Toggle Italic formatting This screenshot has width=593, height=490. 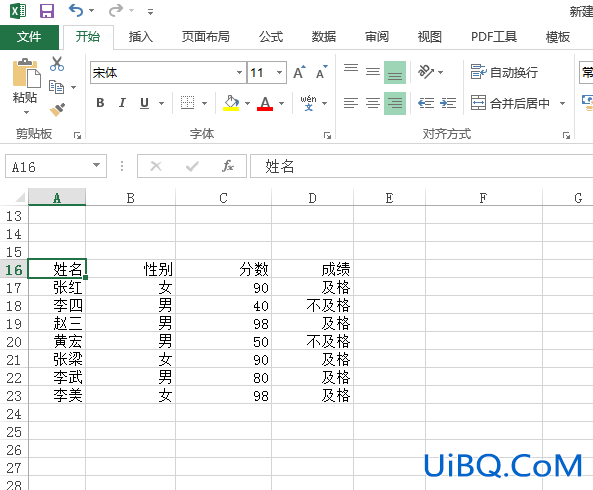[122, 103]
